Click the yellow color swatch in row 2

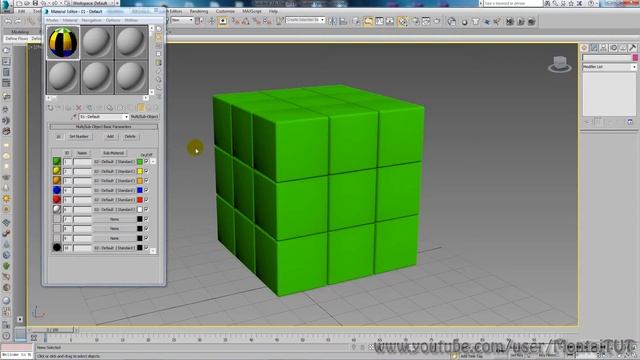pos(140,171)
